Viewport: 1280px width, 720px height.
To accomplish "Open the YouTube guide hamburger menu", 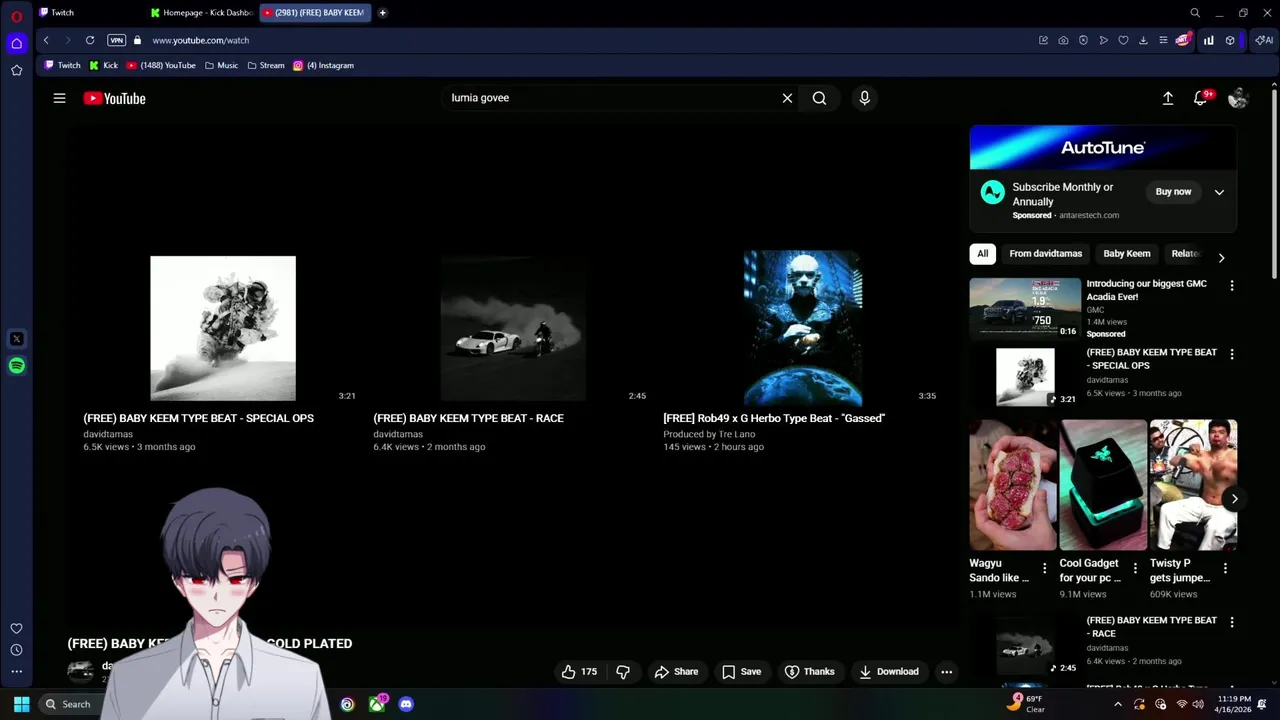I will [59, 98].
